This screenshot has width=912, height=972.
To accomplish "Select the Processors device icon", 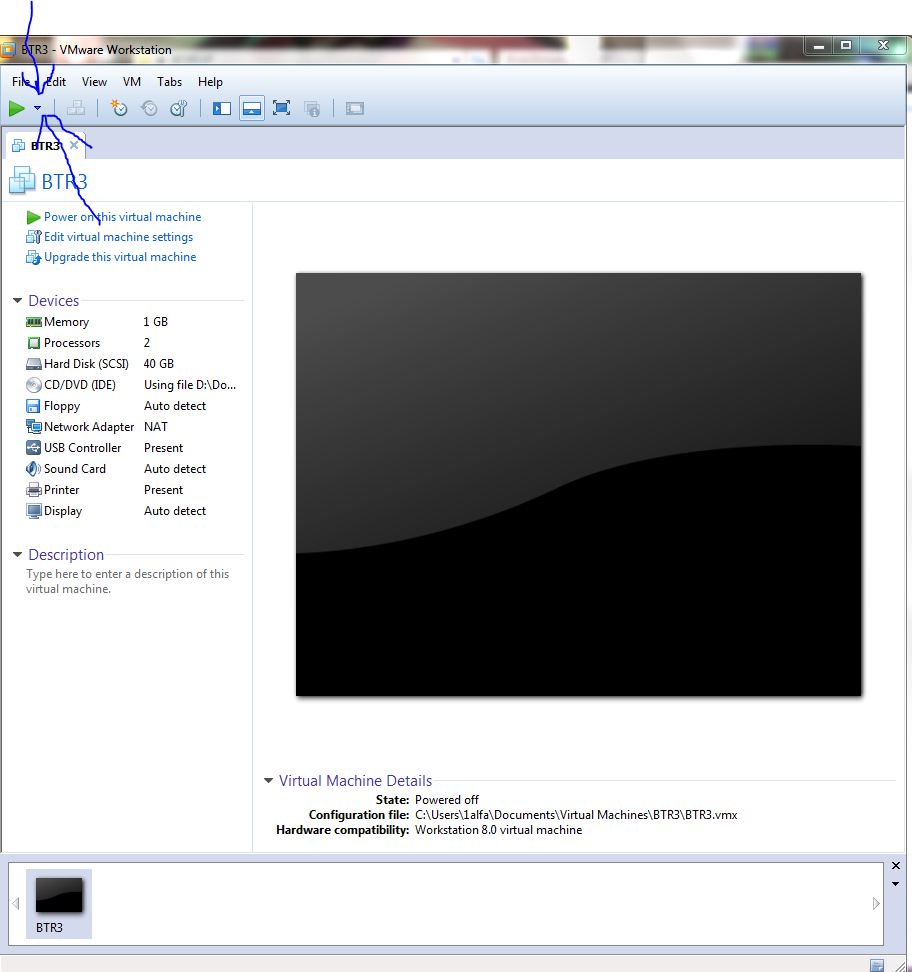I will tap(33, 343).
